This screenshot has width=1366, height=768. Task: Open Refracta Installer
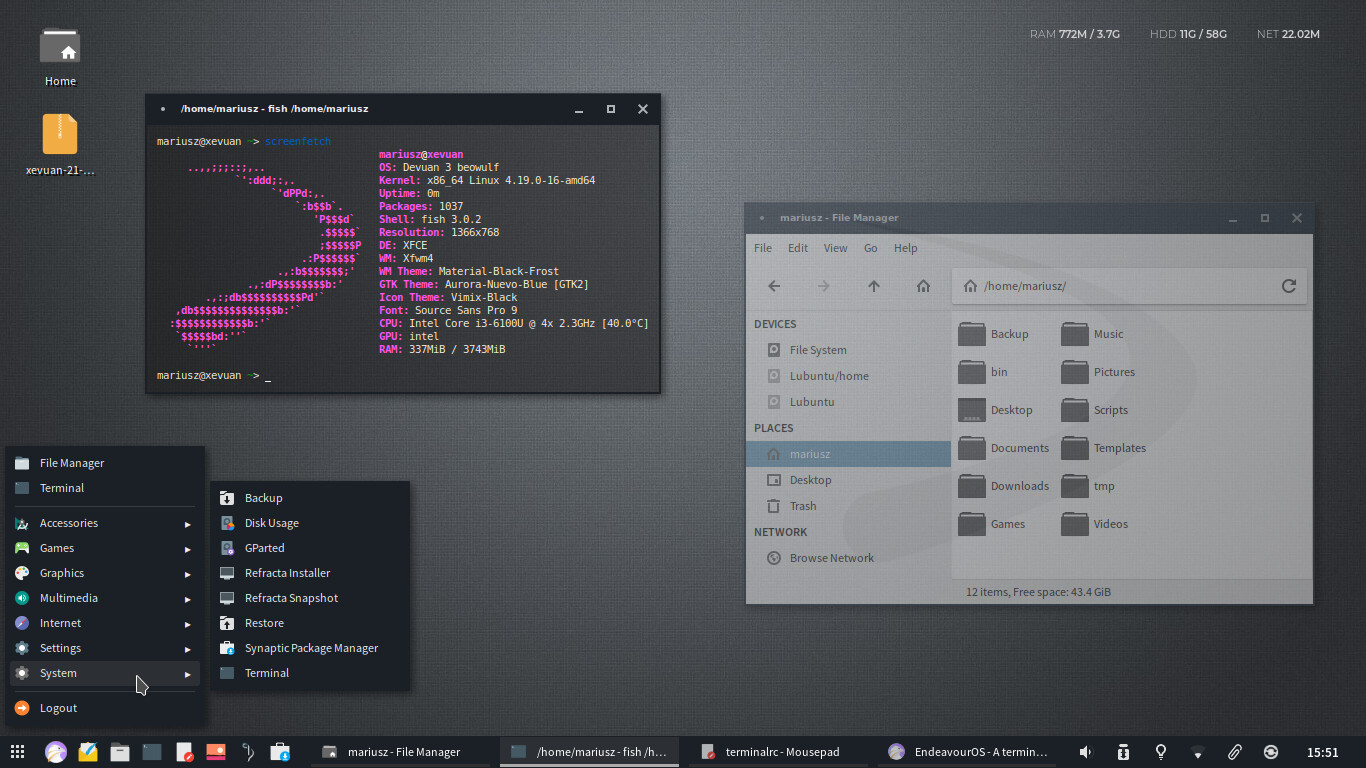(x=310, y=573)
